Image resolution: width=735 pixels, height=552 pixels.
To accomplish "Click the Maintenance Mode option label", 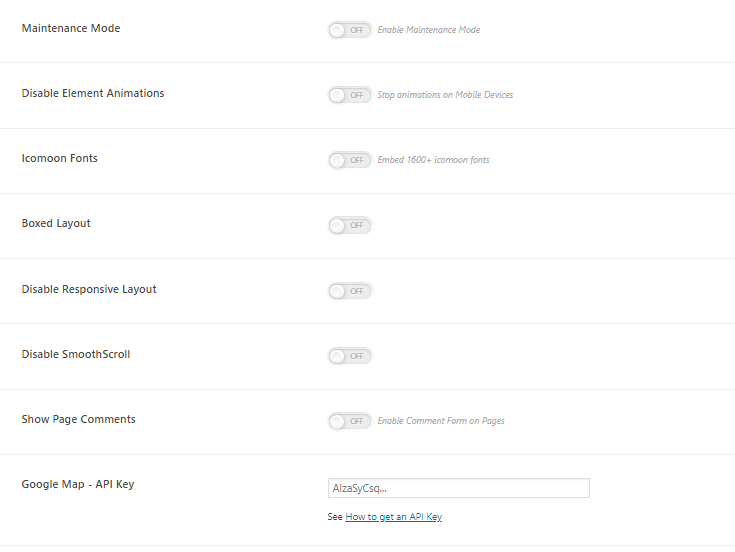I will [71, 28].
